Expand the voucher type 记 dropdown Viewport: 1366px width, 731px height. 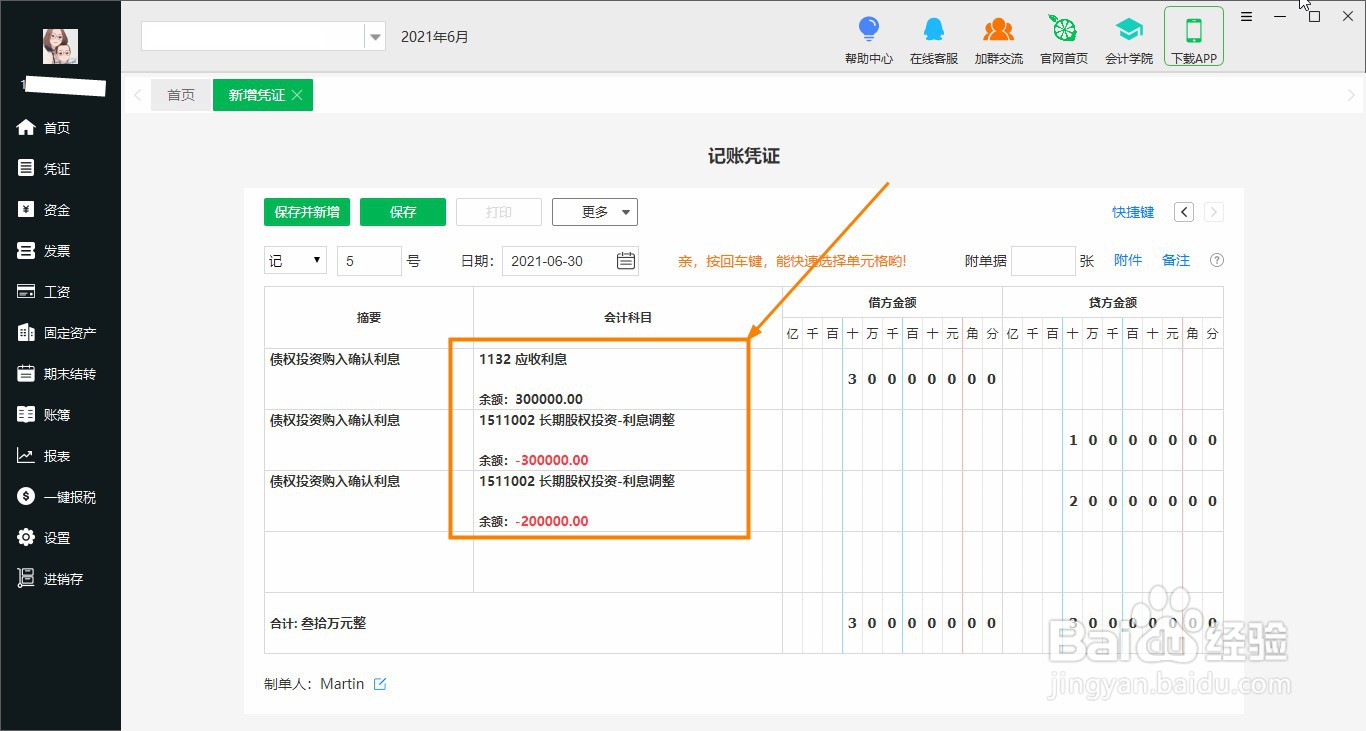coord(294,260)
